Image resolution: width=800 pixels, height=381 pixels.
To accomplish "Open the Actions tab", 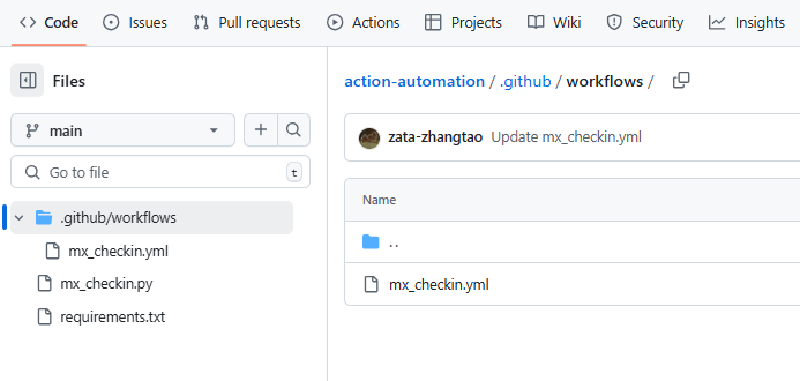I will (363, 23).
